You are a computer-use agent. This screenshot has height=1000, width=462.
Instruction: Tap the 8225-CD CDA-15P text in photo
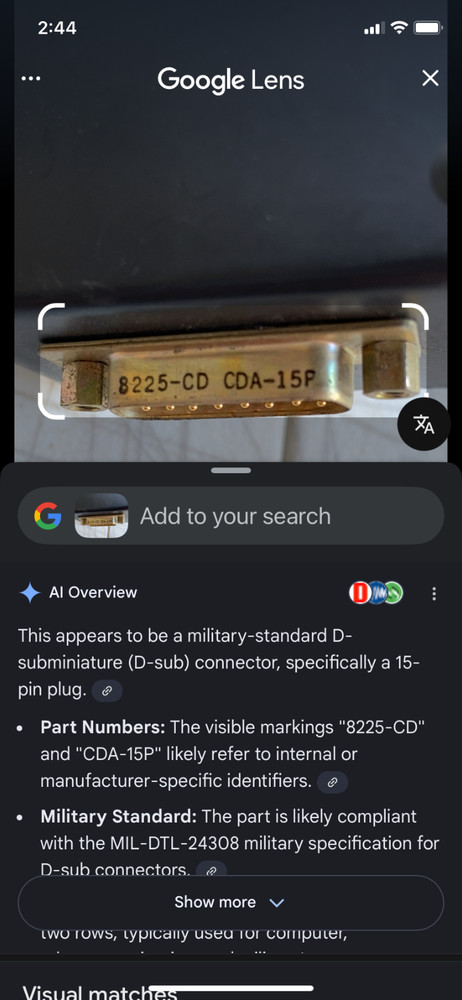point(217,382)
